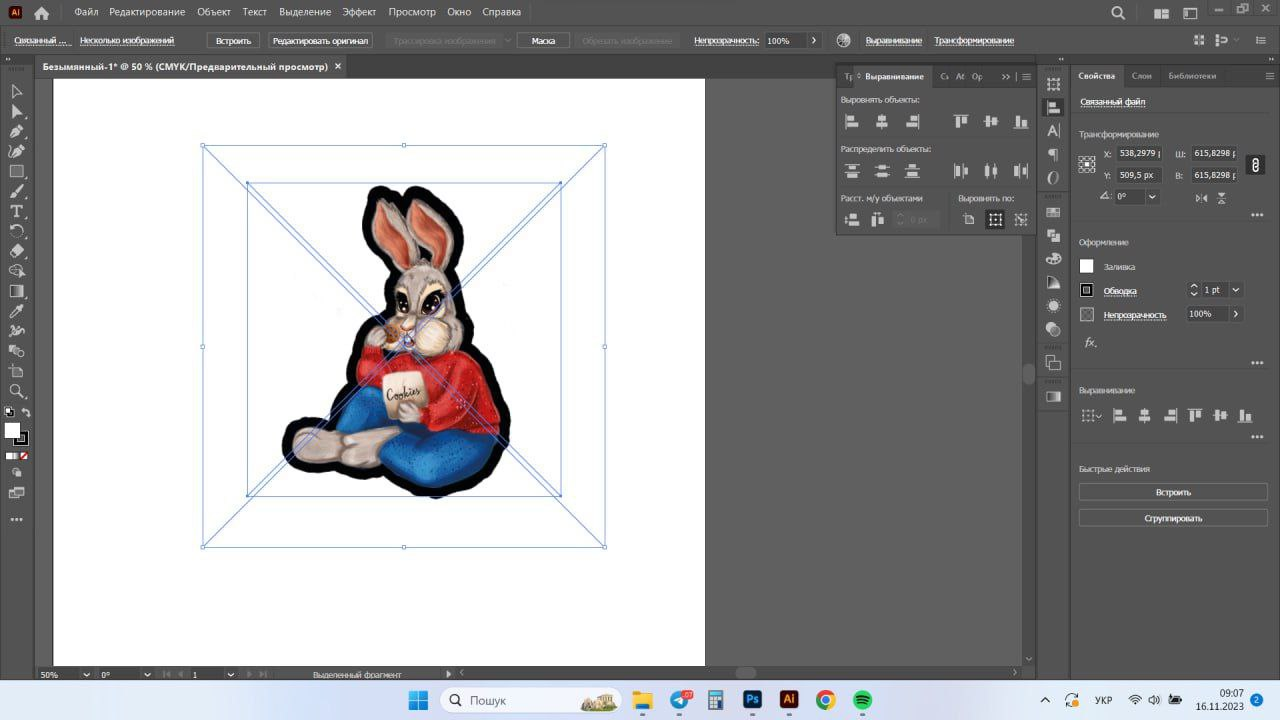Viewport: 1280px width, 720px height.
Task: Select the Eraser tool
Action: tap(17, 251)
